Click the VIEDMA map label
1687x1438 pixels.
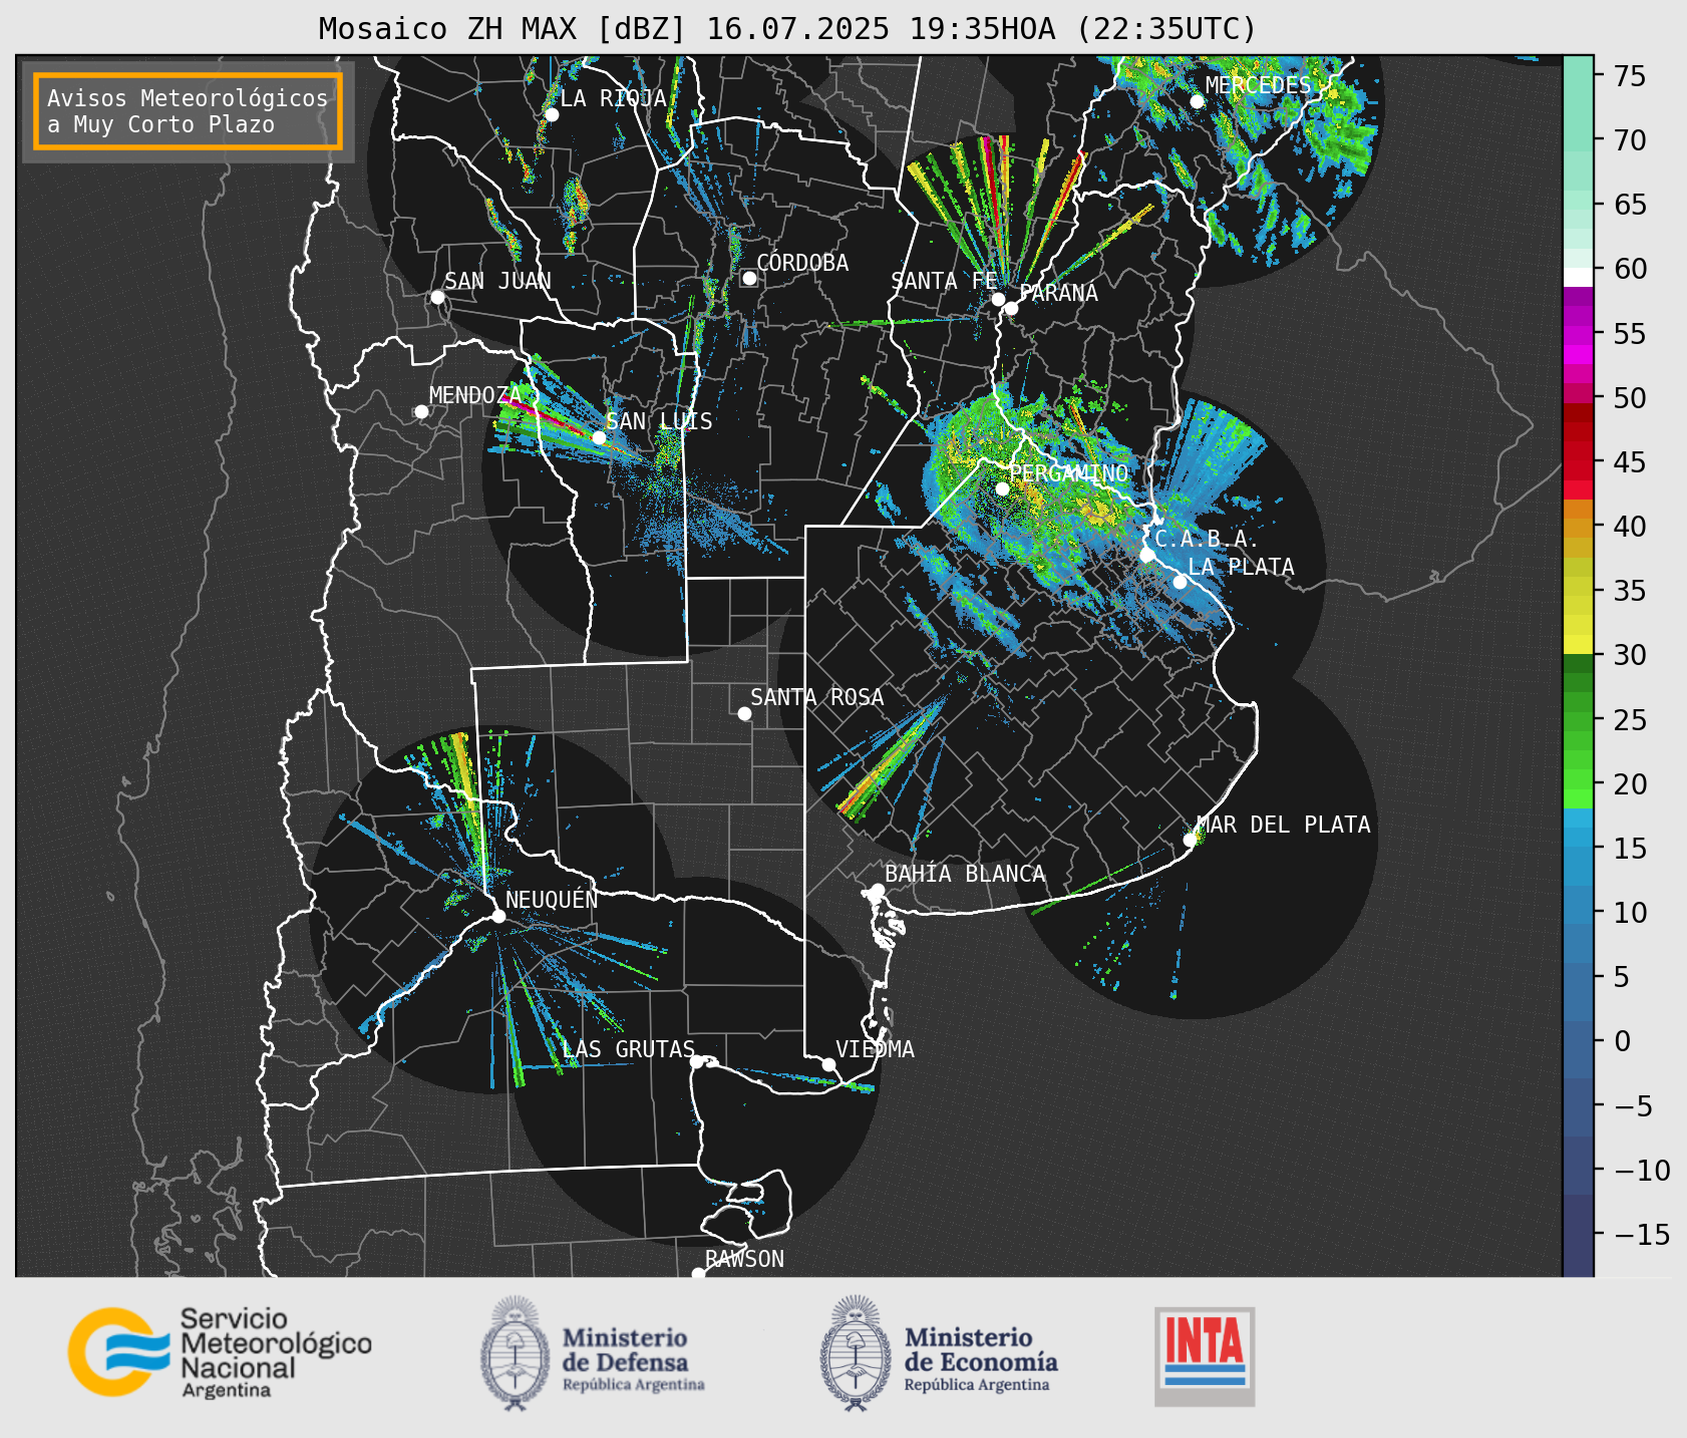[875, 1050]
